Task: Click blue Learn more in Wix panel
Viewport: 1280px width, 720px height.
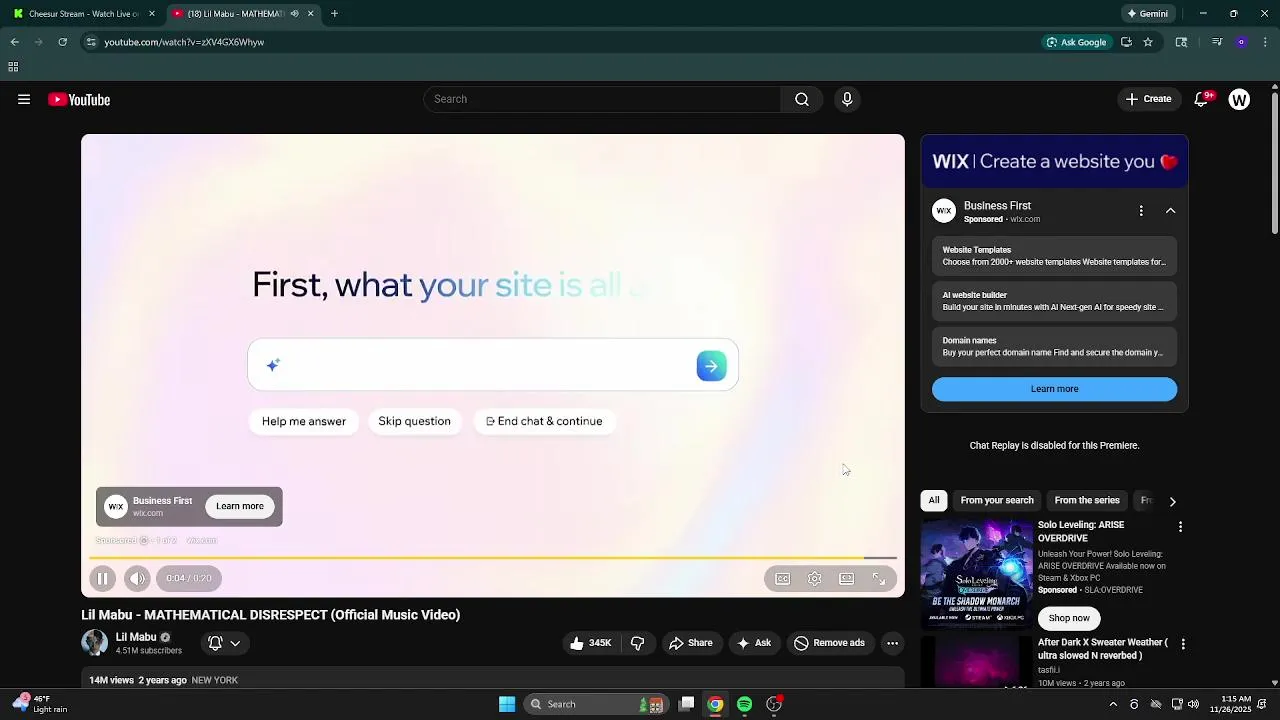Action: coord(1054,389)
